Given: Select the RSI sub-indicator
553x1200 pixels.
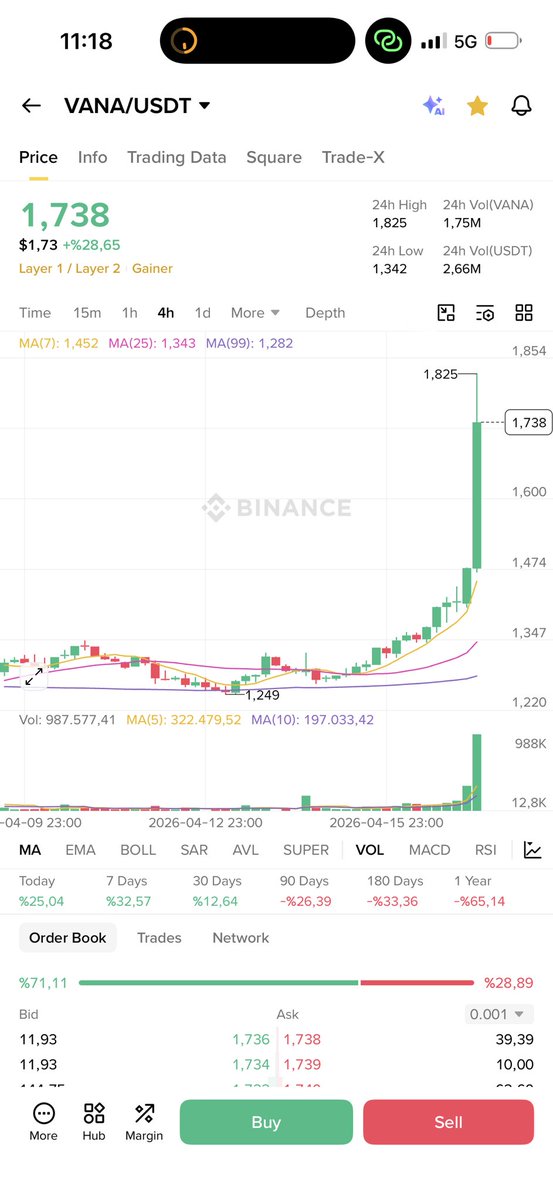Looking at the screenshot, I should pyautogui.click(x=486, y=850).
